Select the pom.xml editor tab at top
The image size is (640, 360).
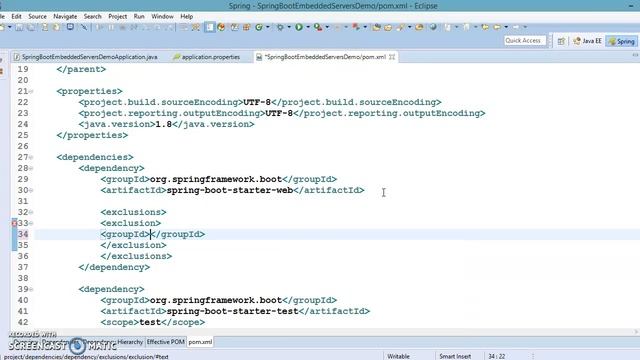tap(325, 57)
